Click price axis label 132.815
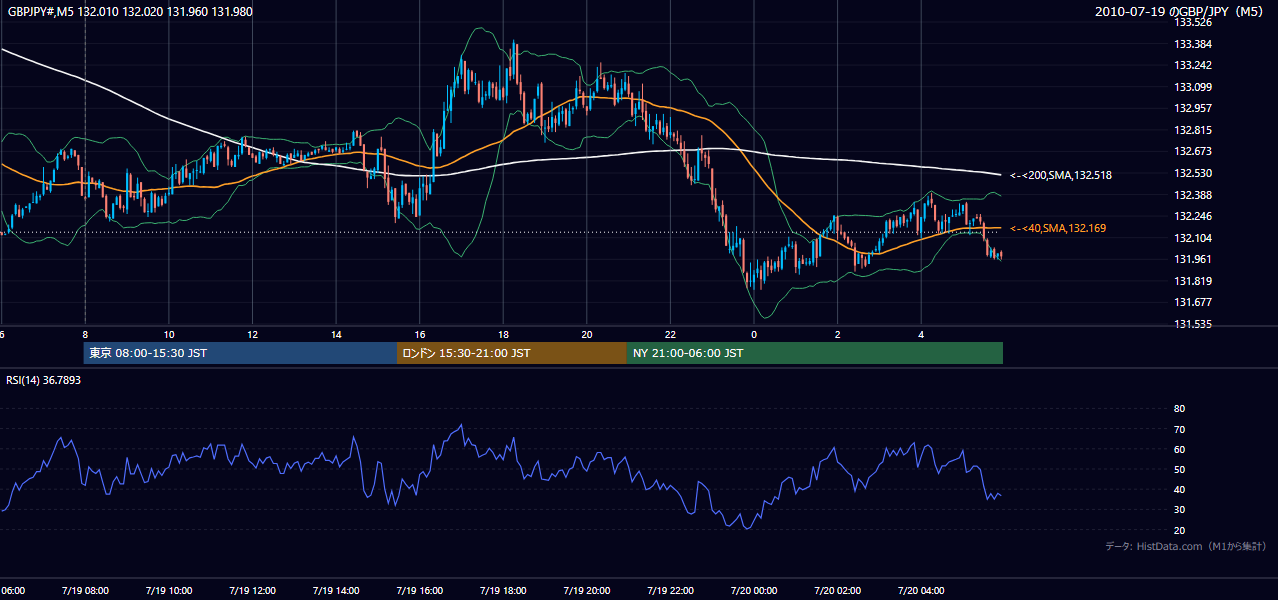1278x600 pixels. pyautogui.click(x=1192, y=130)
